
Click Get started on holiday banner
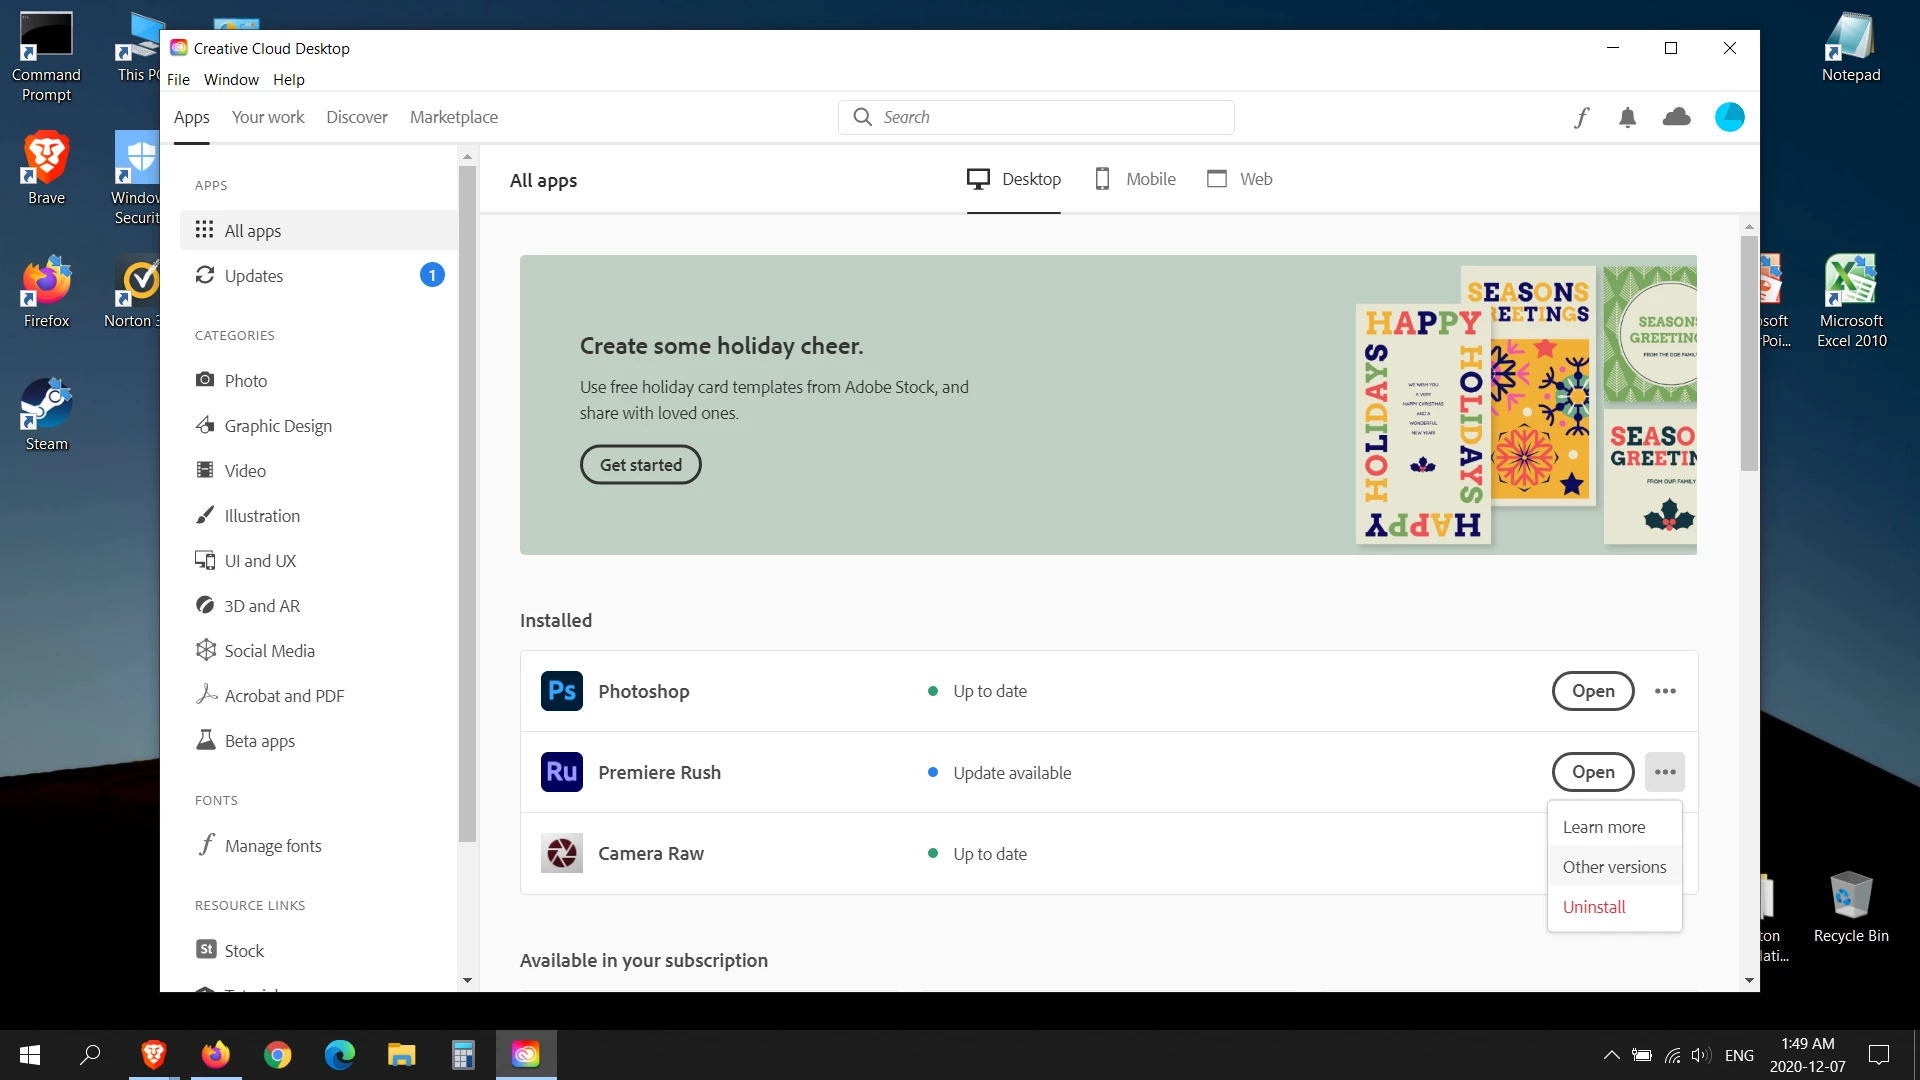coord(641,465)
